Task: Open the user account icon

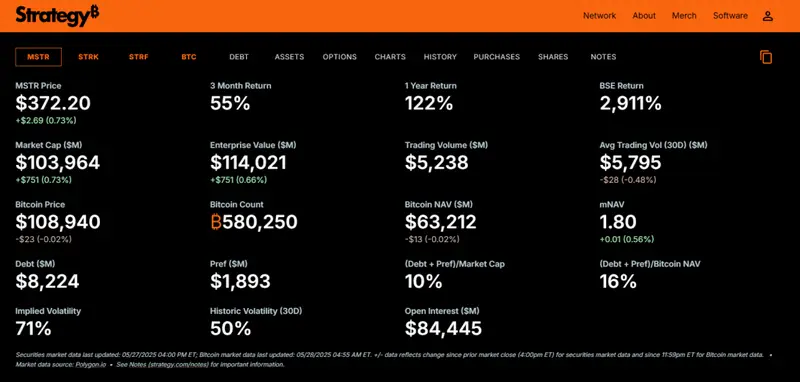Action: pos(767,16)
